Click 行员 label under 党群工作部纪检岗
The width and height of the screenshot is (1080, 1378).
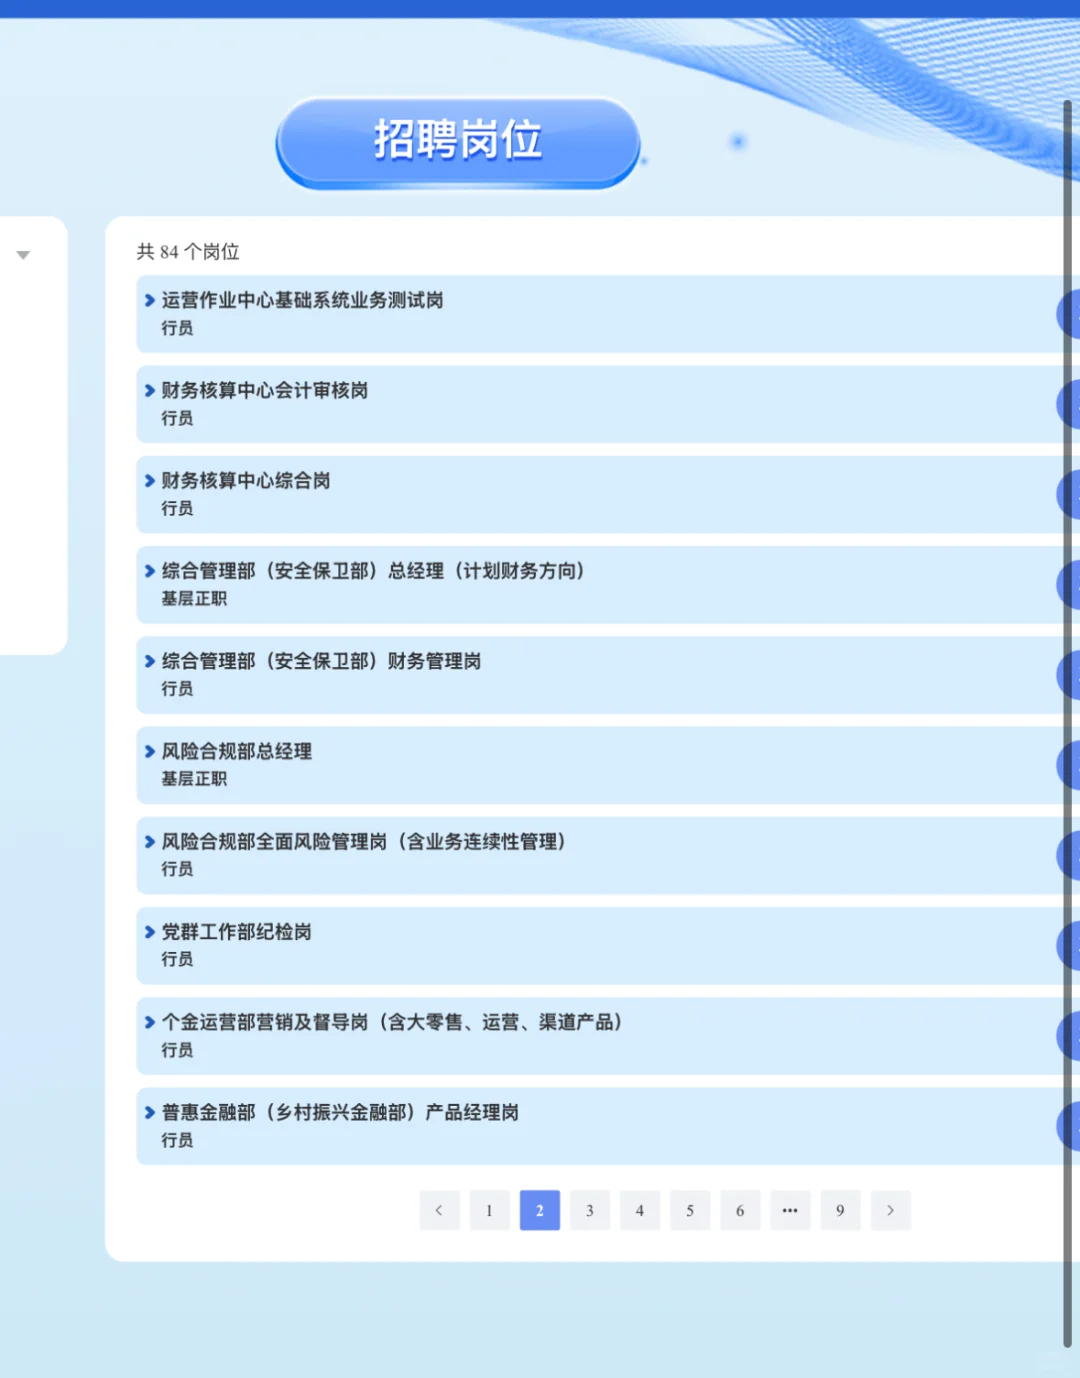point(177,959)
